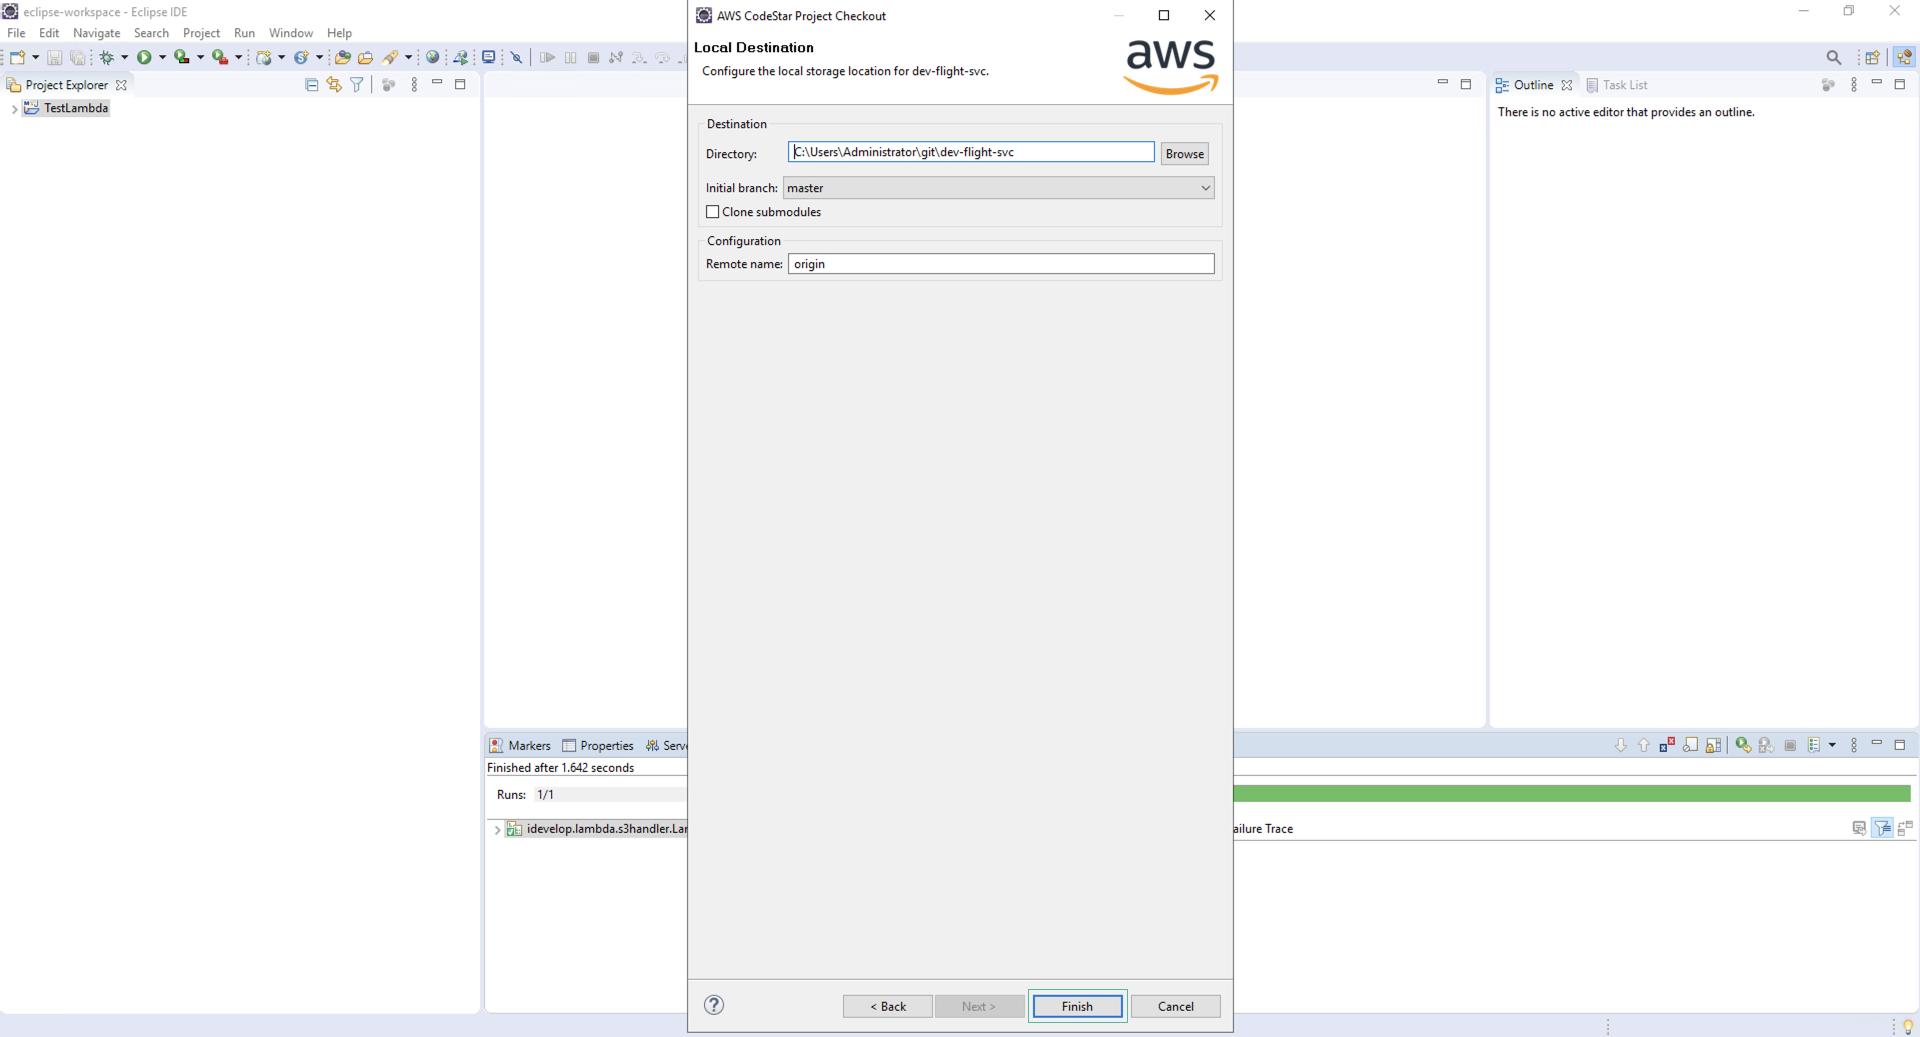Open the Coverage dropdown arrow
The image size is (1920, 1037).
tap(200, 57)
